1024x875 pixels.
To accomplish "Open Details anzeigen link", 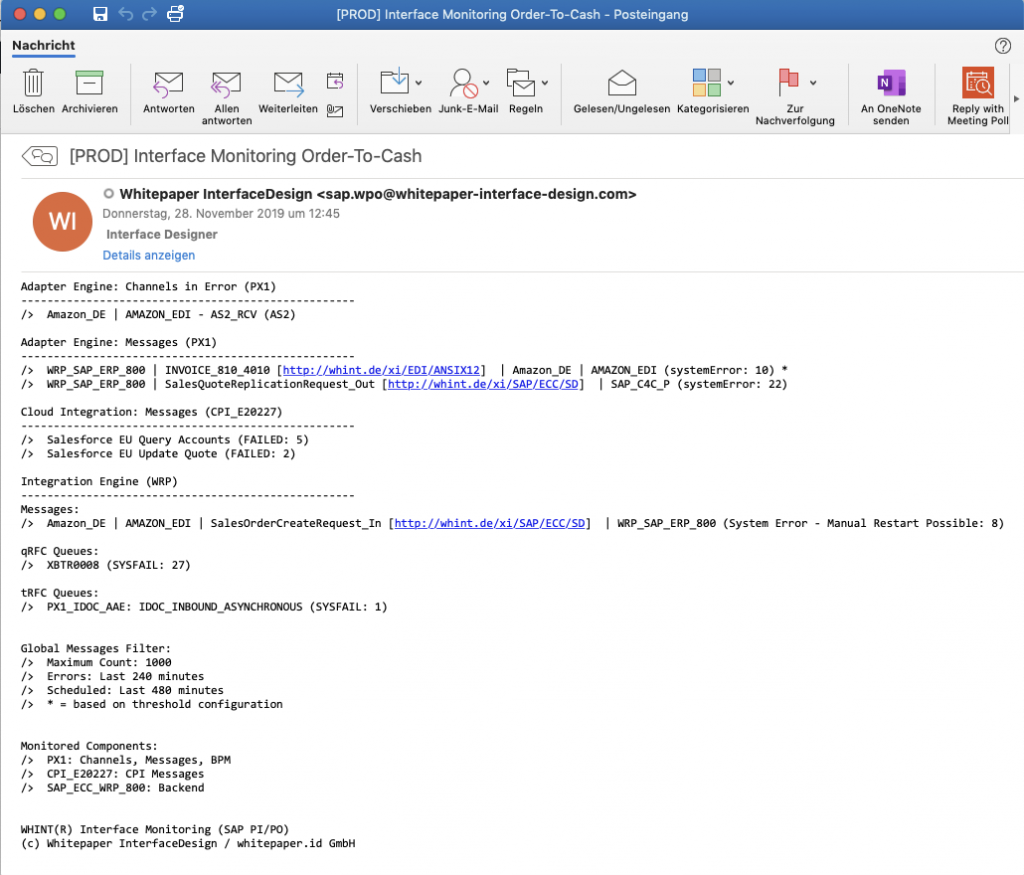I will [x=149, y=255].
